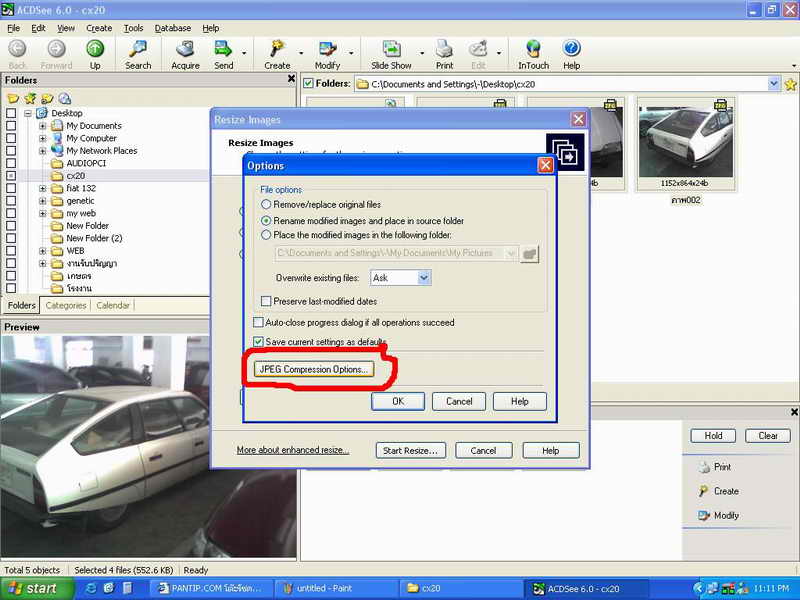Open More about enhanced resize link

click(x=293, y=450)
